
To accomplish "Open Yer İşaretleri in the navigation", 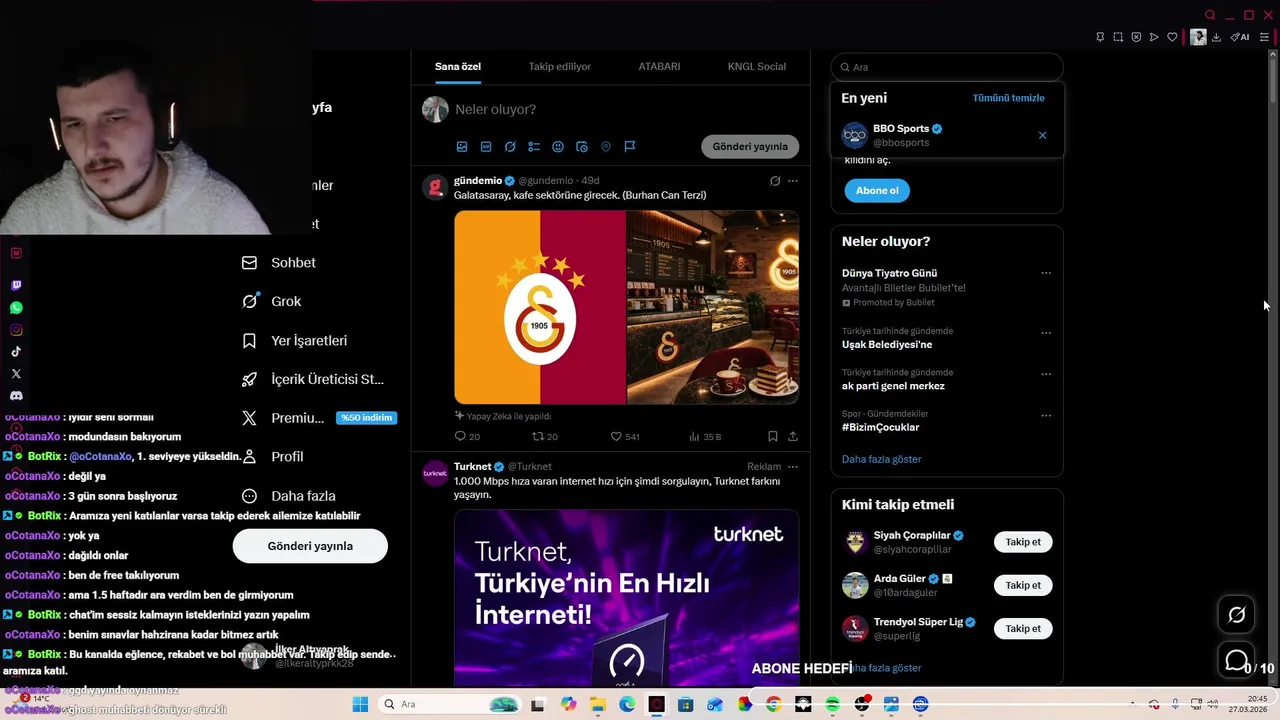I will (x=295, y=341).
